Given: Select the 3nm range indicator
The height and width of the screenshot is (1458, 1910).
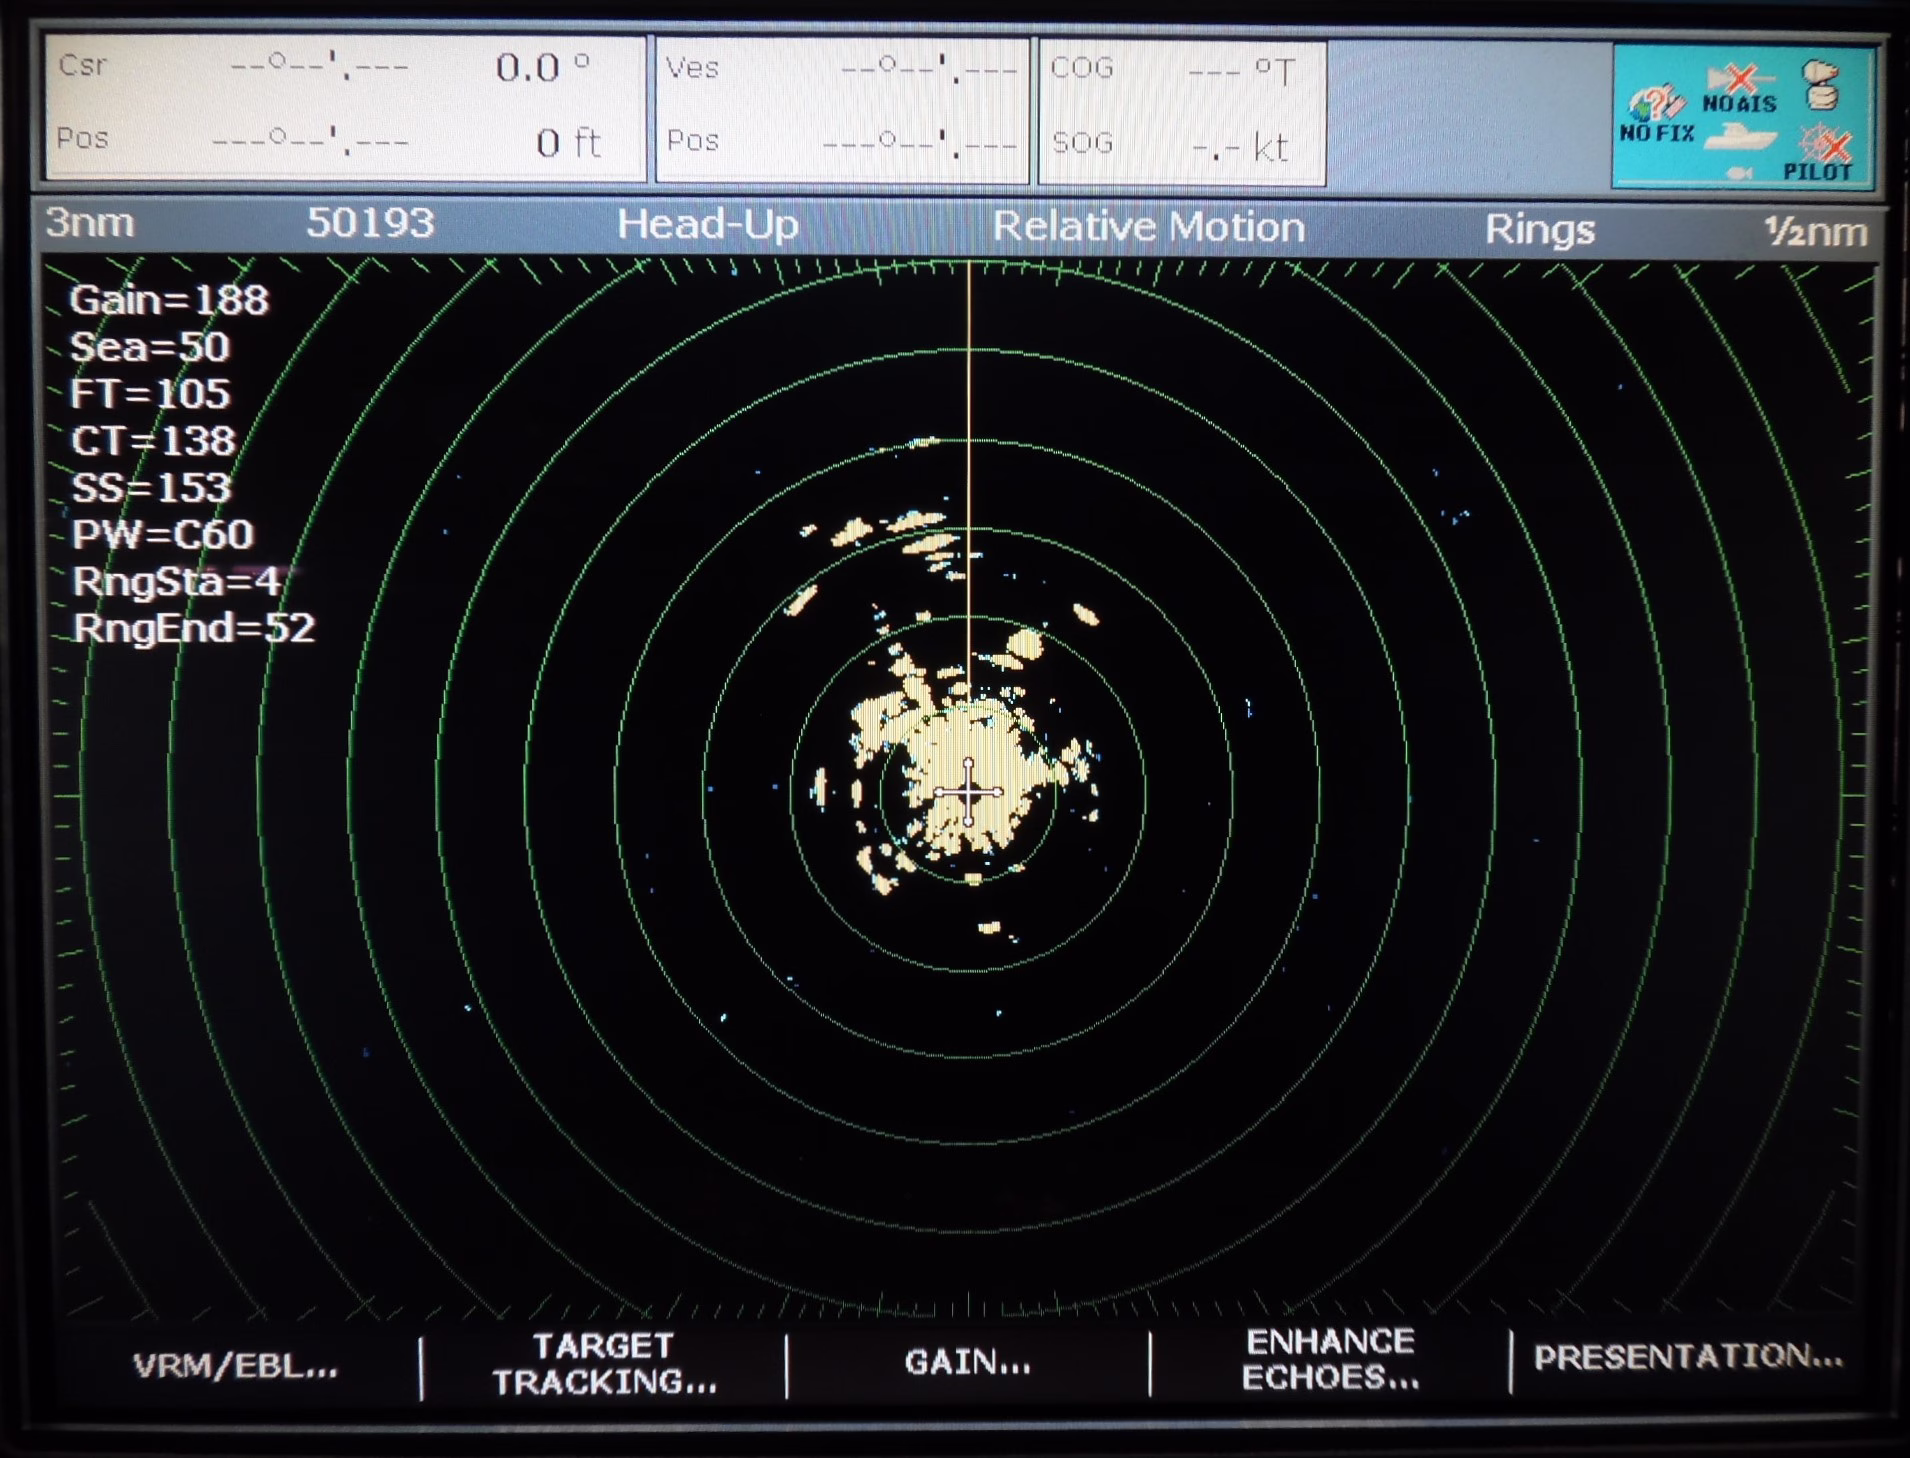Looking at the screenshot, I should [x=89, y=223].
